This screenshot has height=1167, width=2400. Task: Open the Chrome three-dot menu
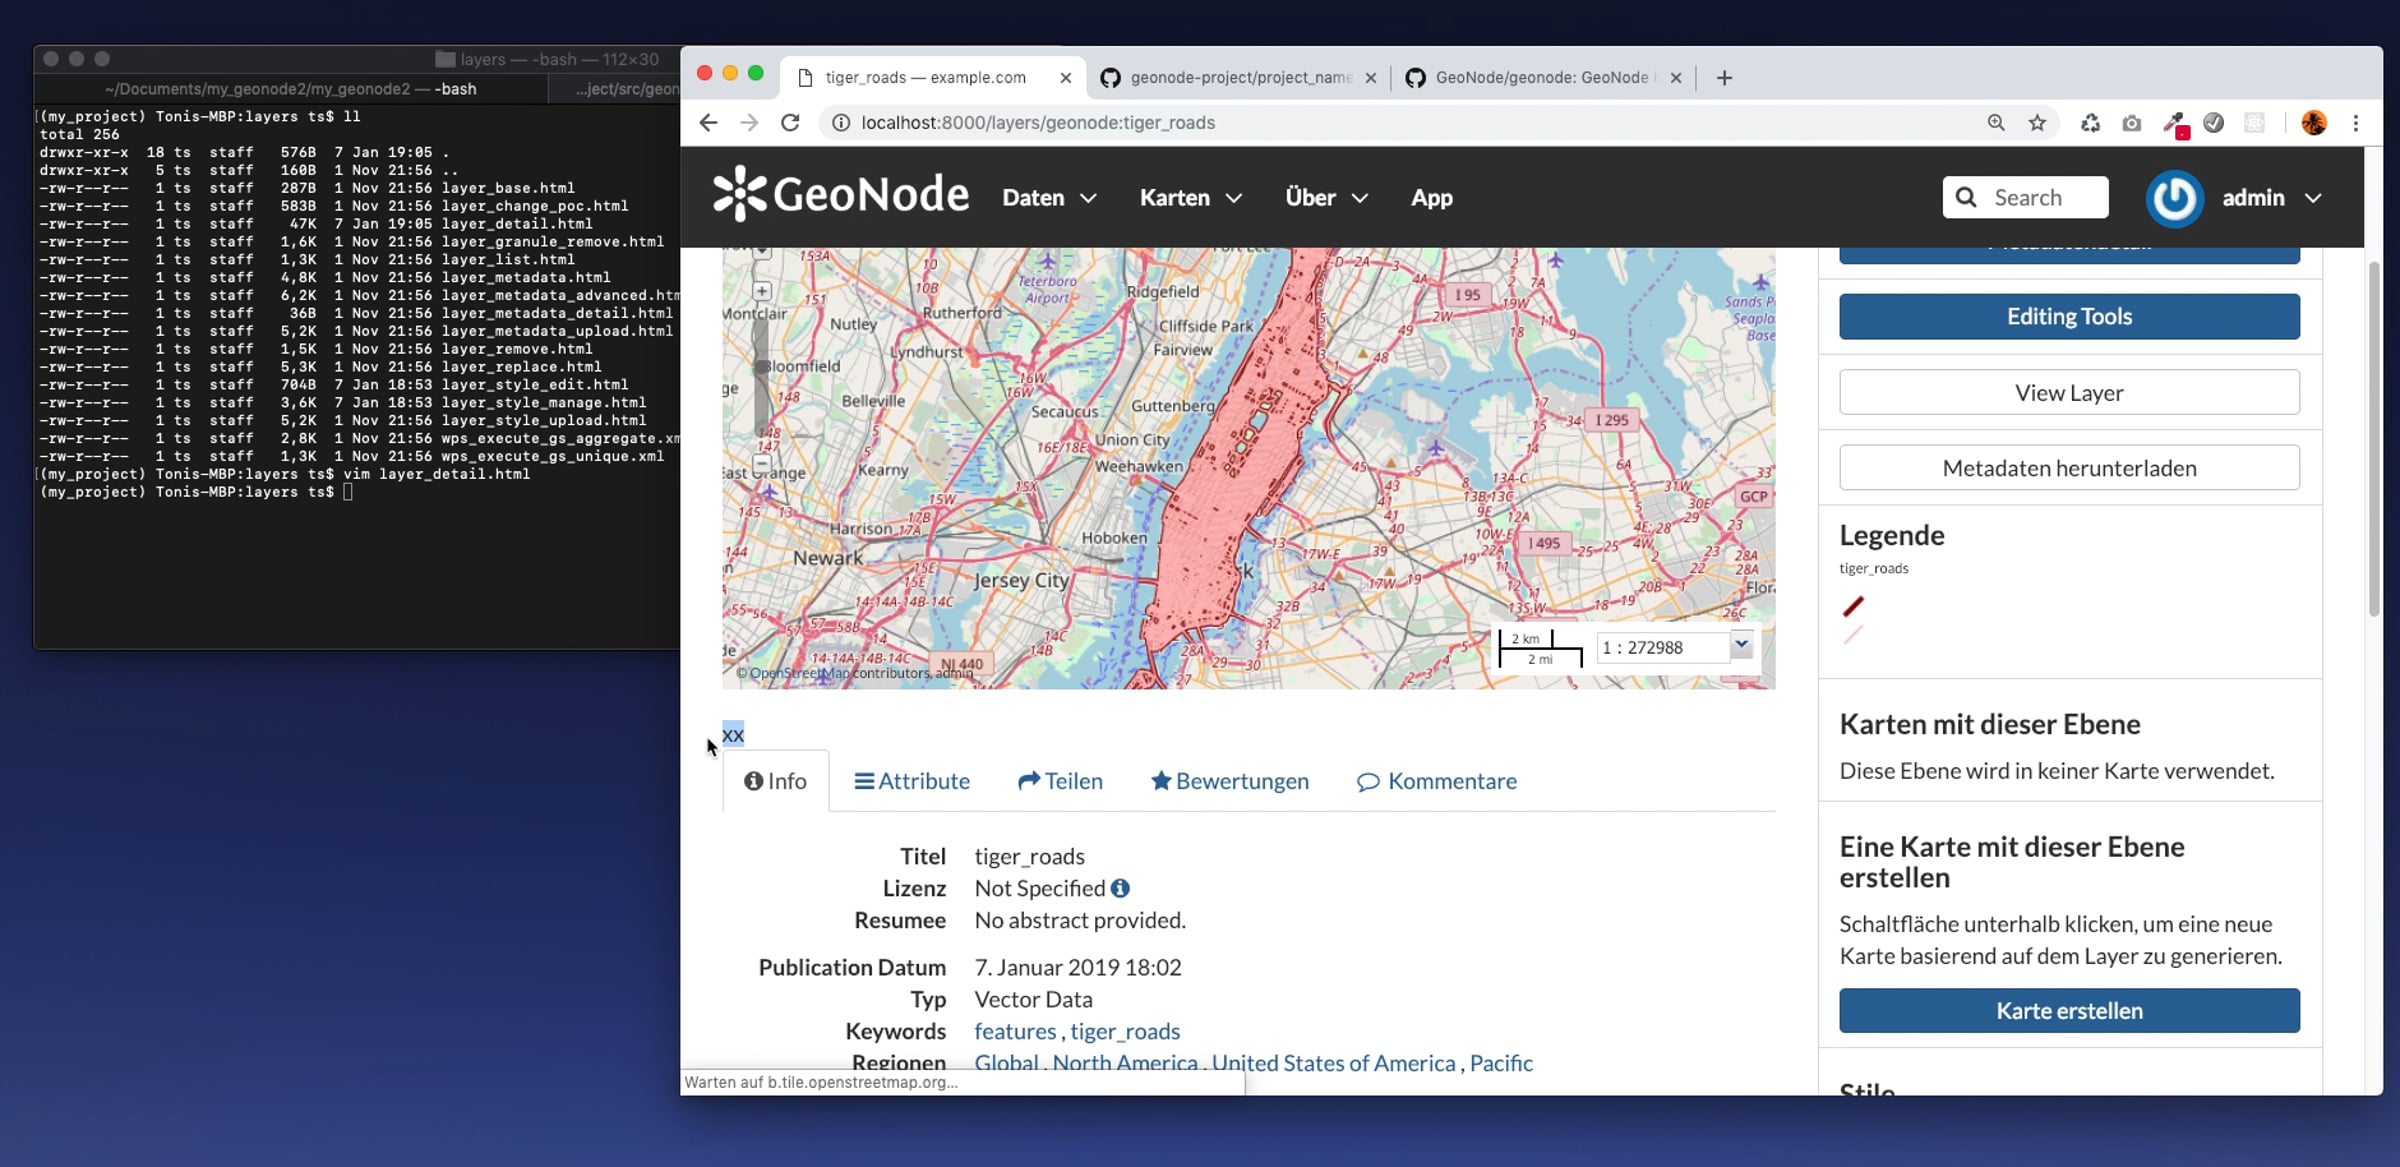[x=2356, y=123]
